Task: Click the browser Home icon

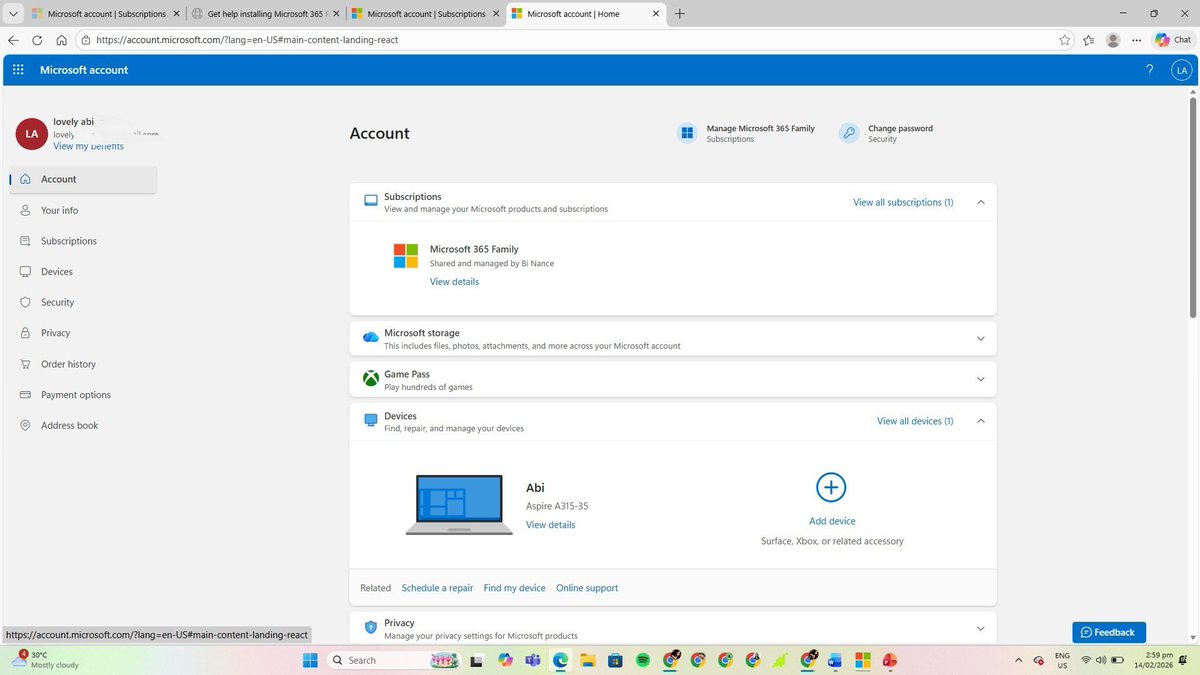Action: (61, 40)
